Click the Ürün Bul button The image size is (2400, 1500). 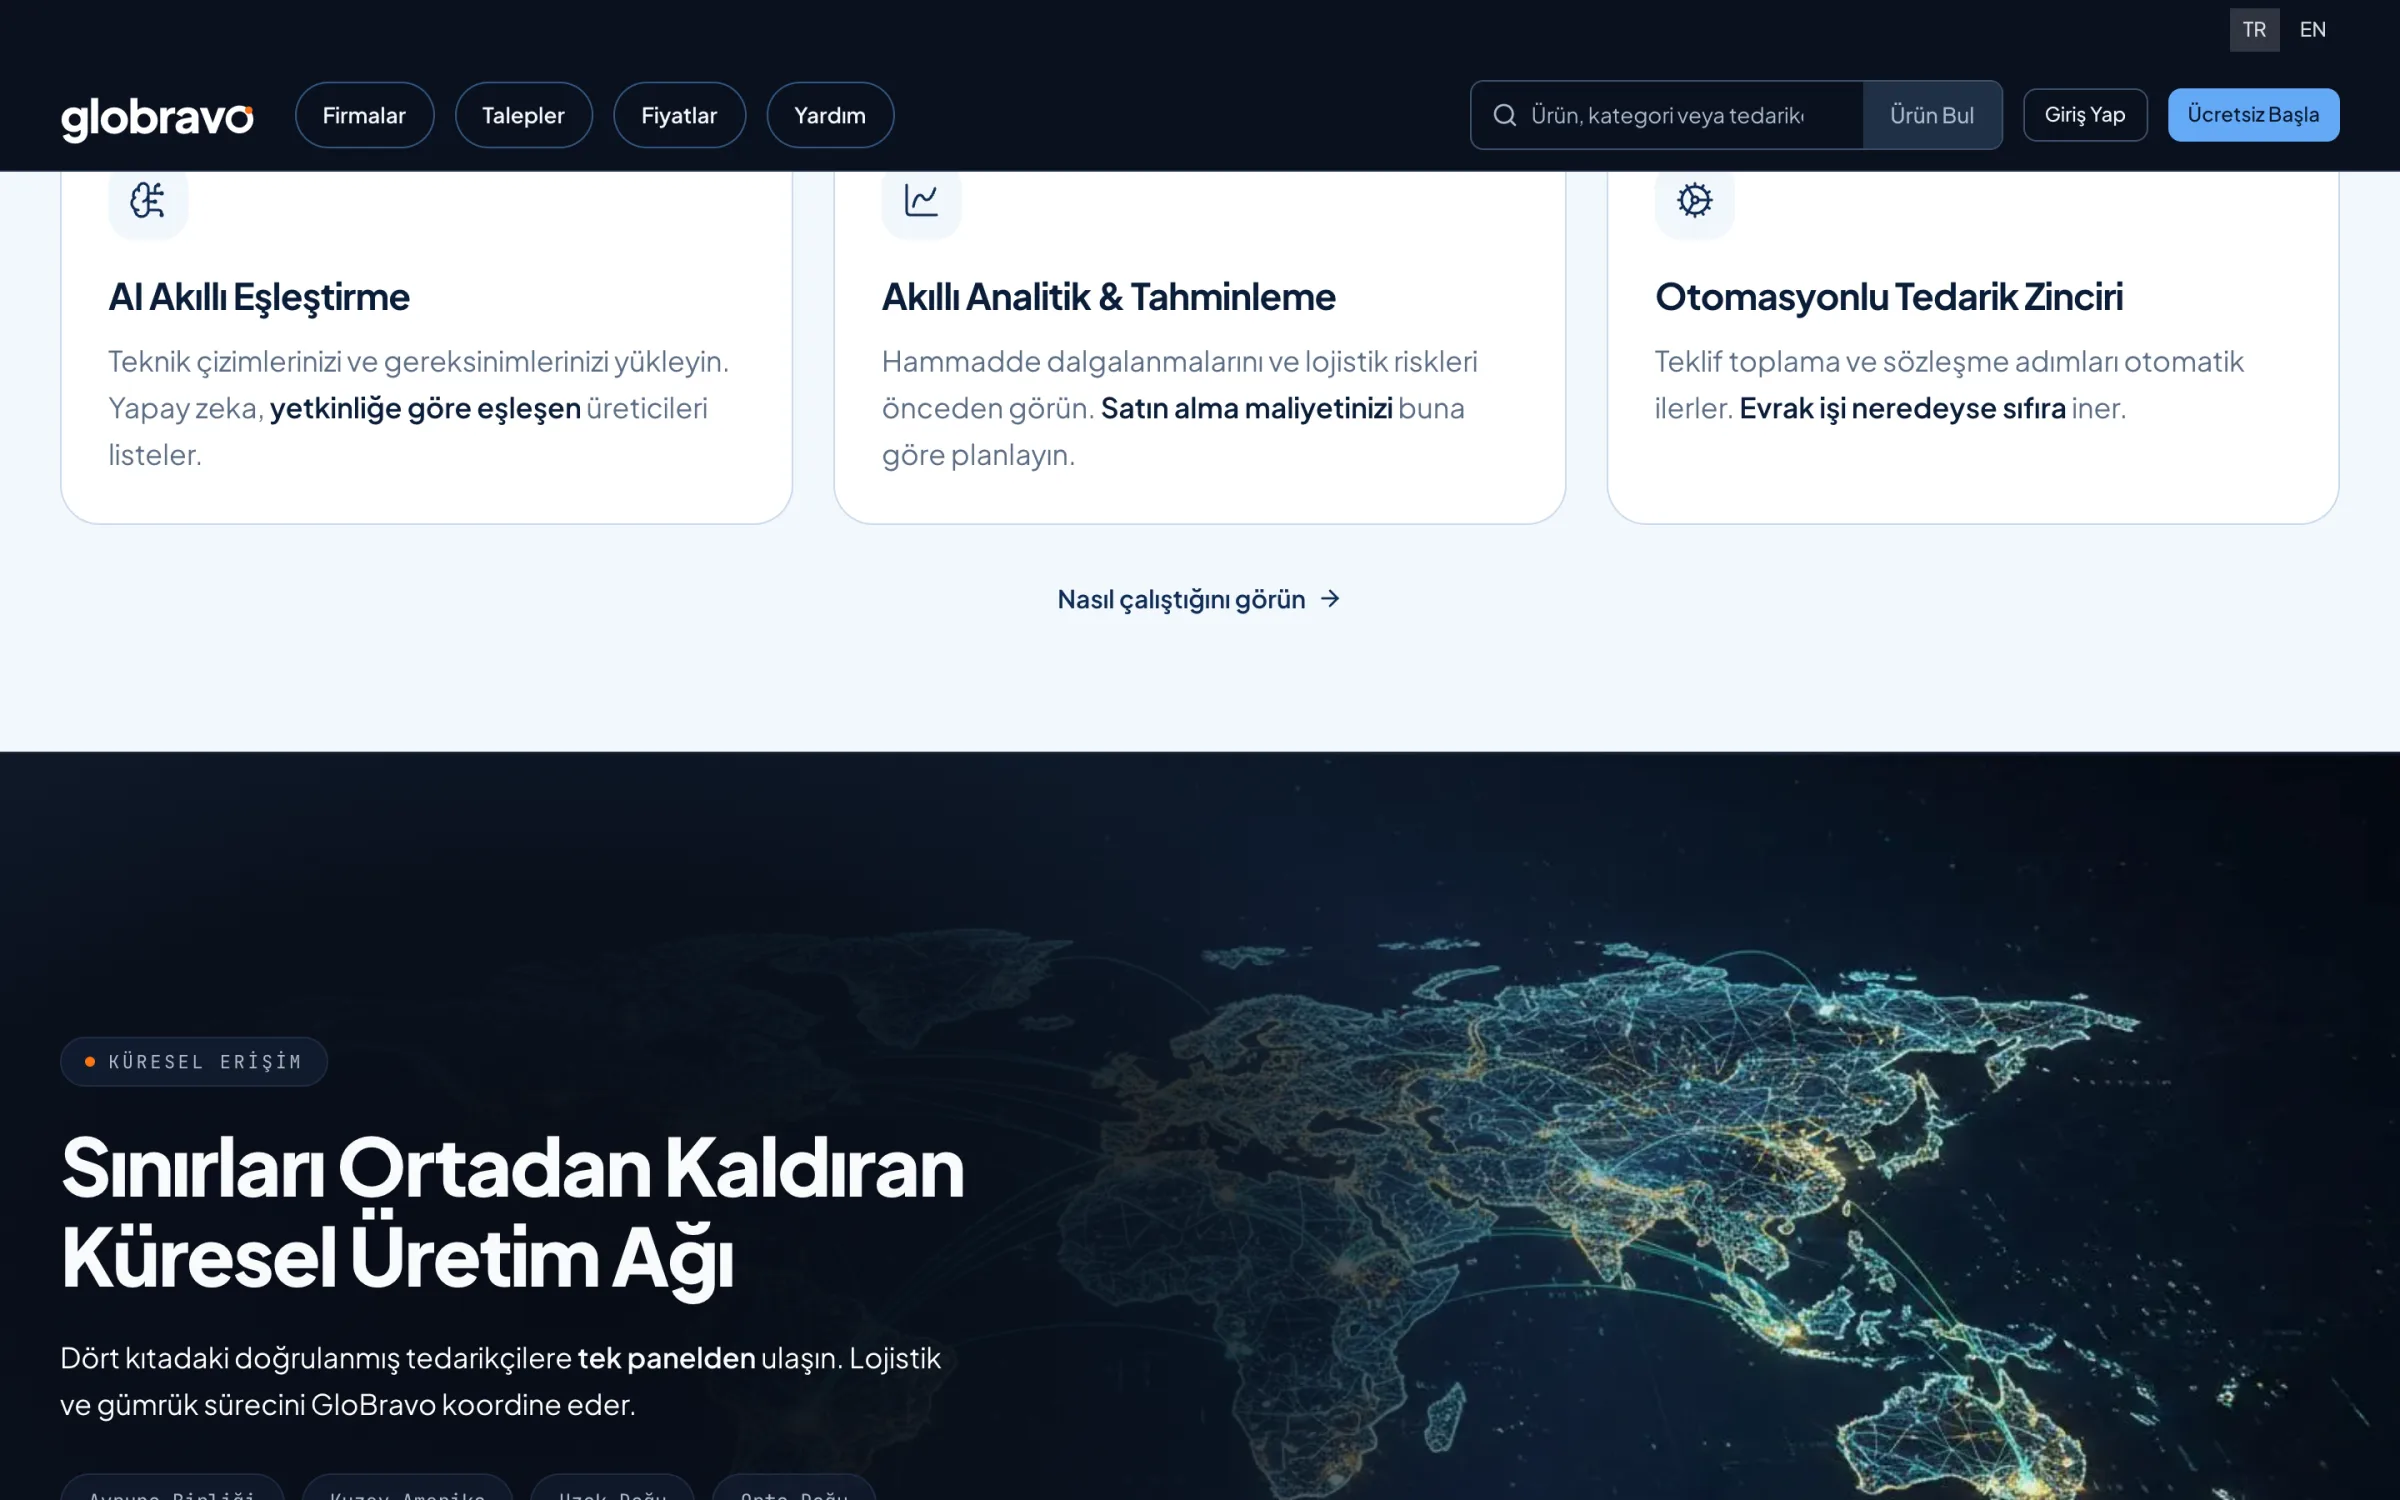click(x=1932, y=115)
